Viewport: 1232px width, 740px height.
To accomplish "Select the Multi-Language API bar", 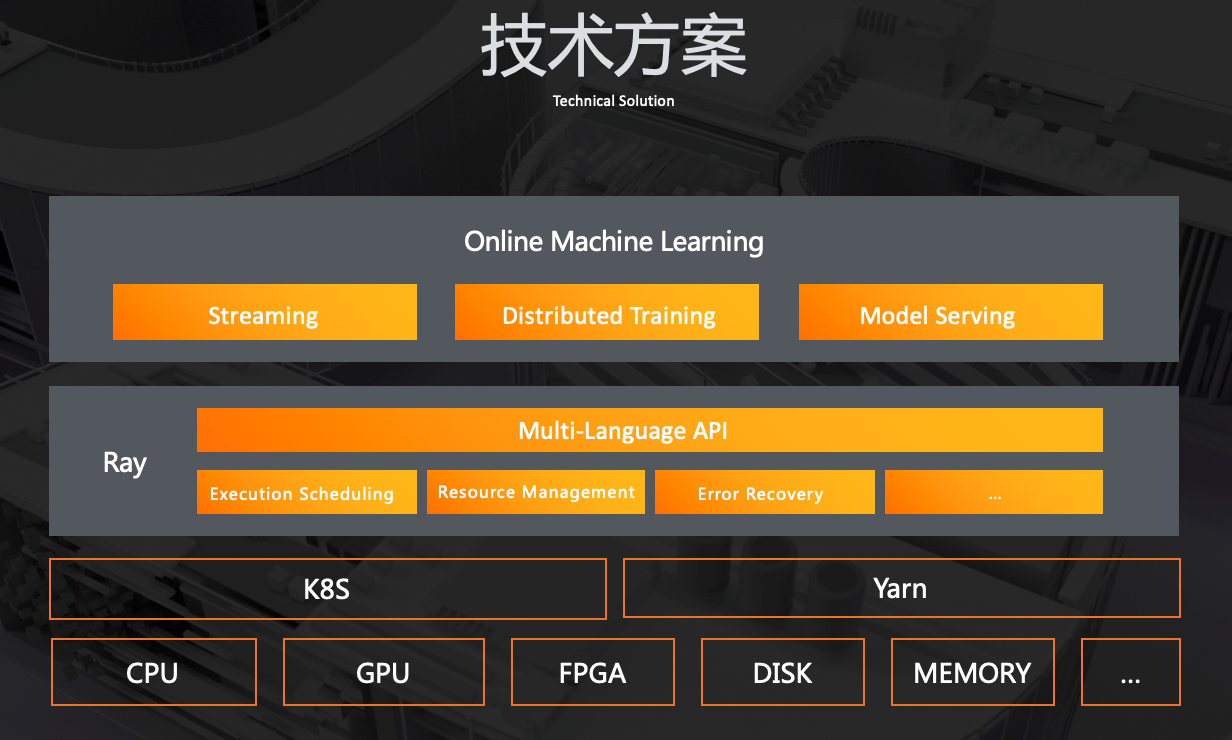I will click(650, 430).
